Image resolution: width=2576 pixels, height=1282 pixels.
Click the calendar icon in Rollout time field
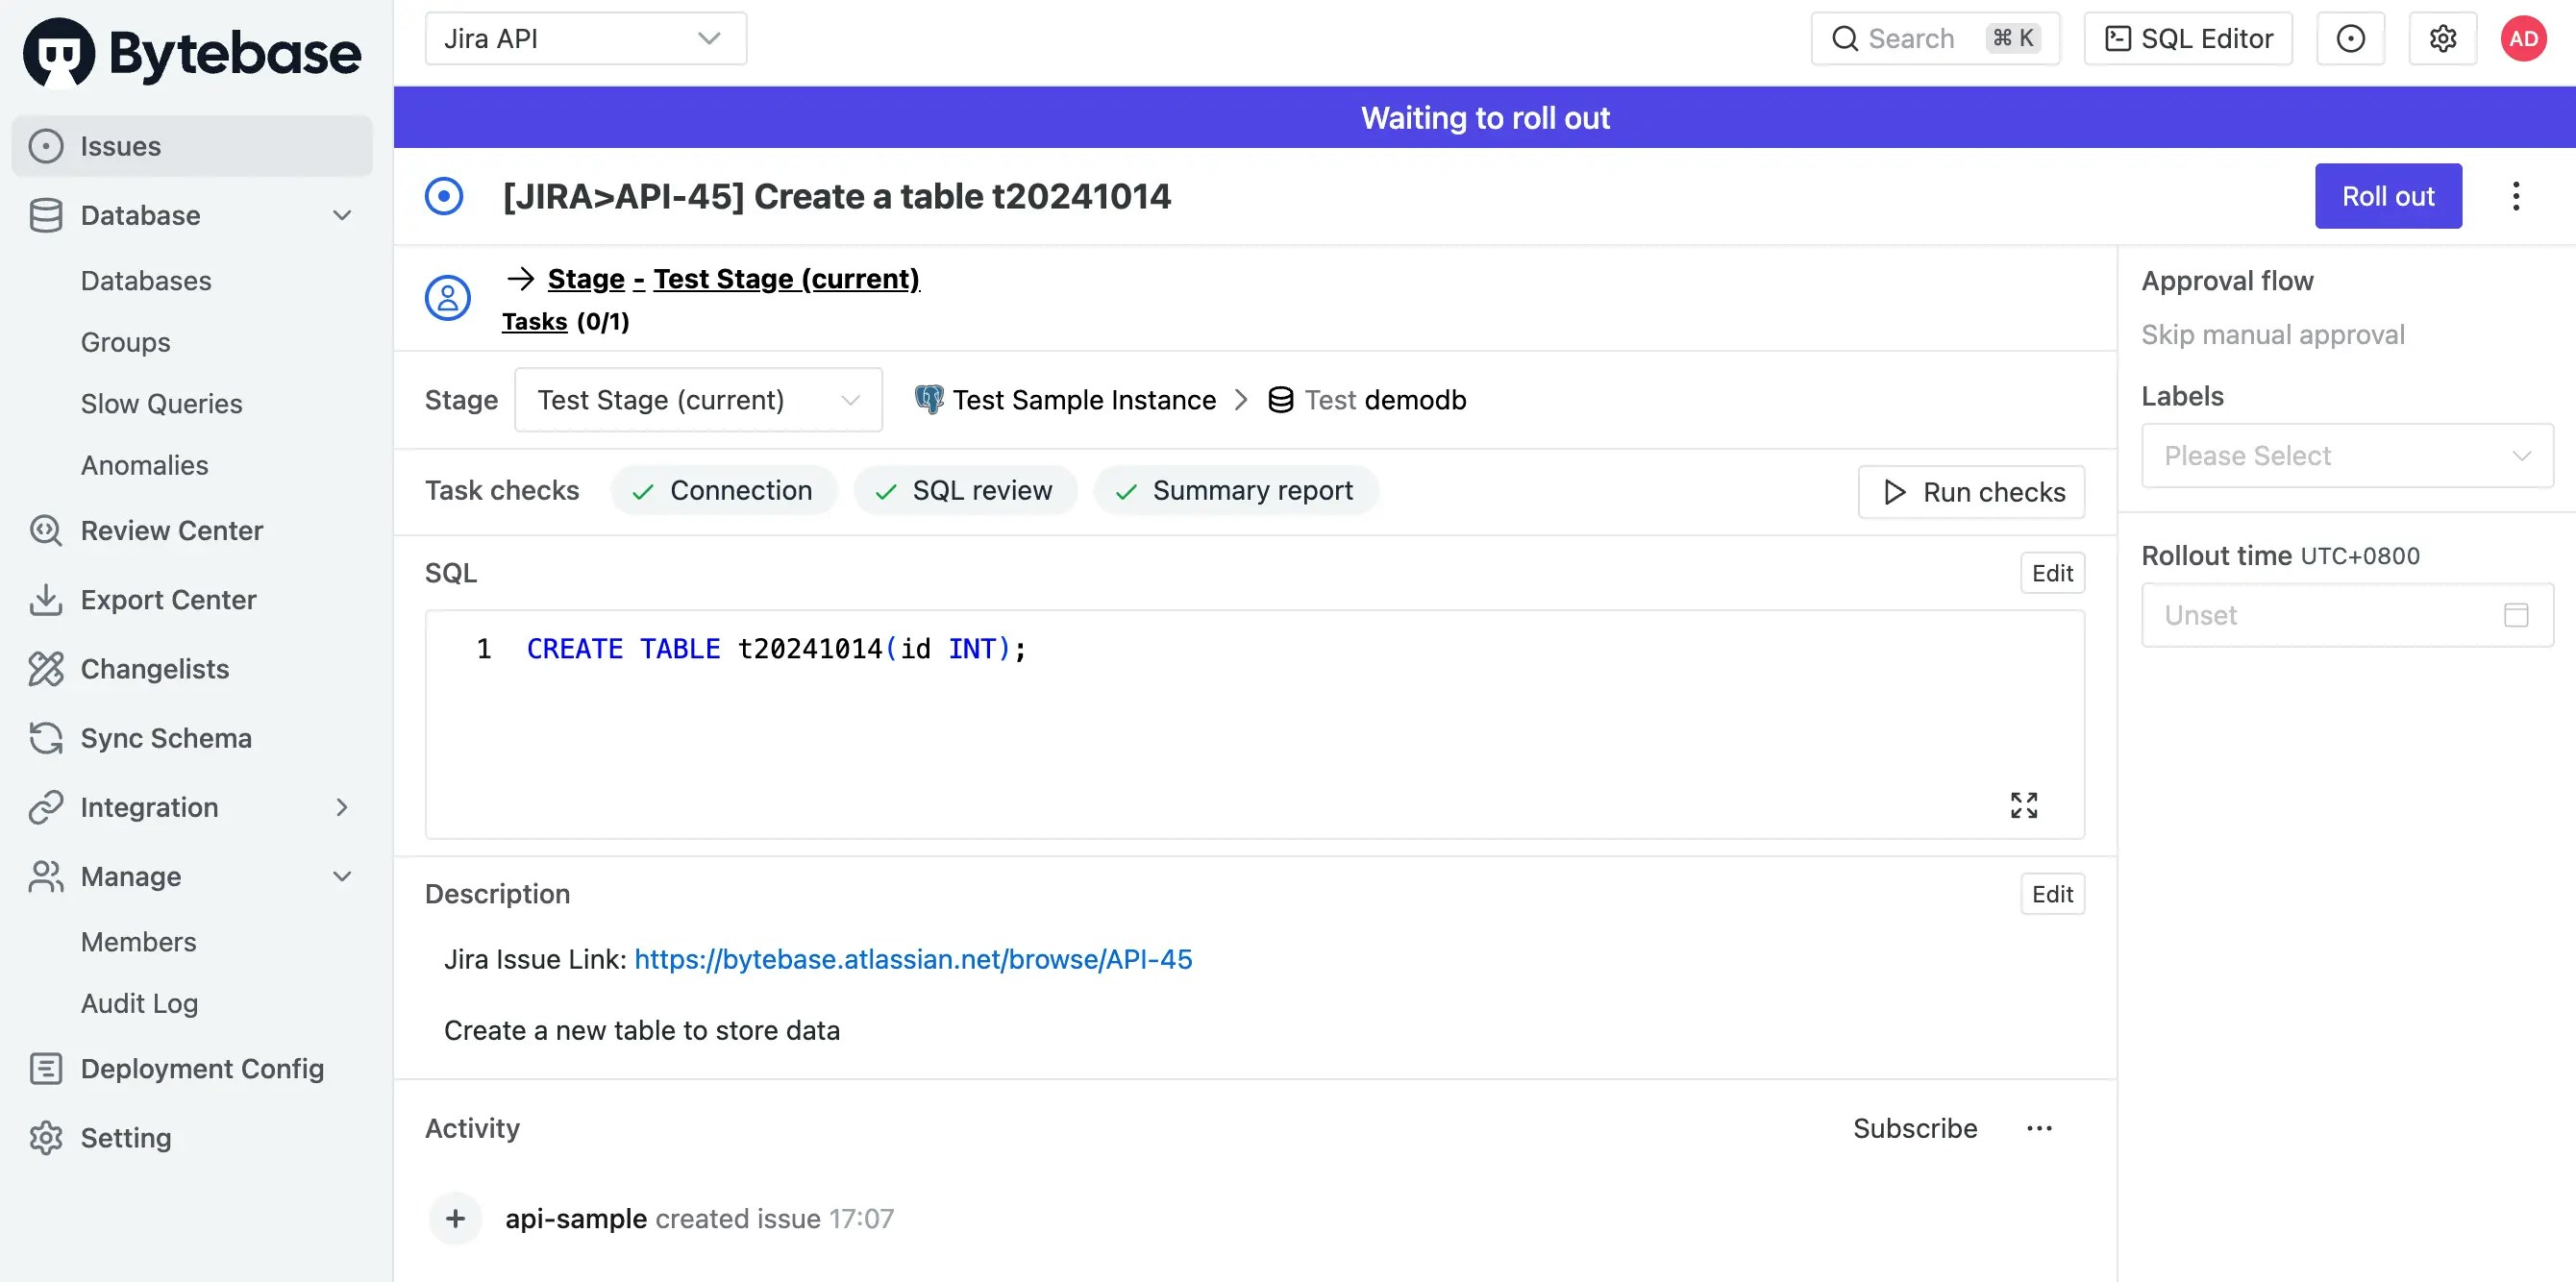click(2516, 615)
